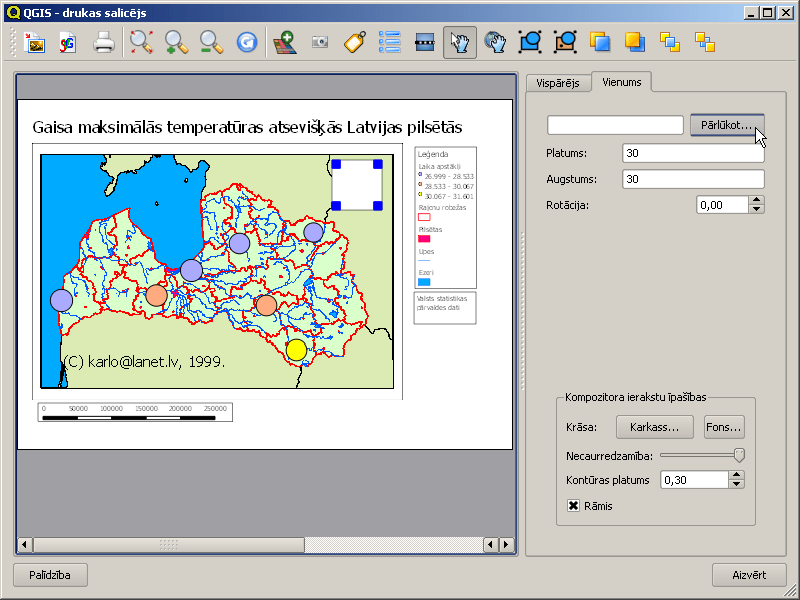Image resolution: width=800 pixels, height=600 pixels.
Task: Click the Export as image icon
Action: tap(35, 42)
